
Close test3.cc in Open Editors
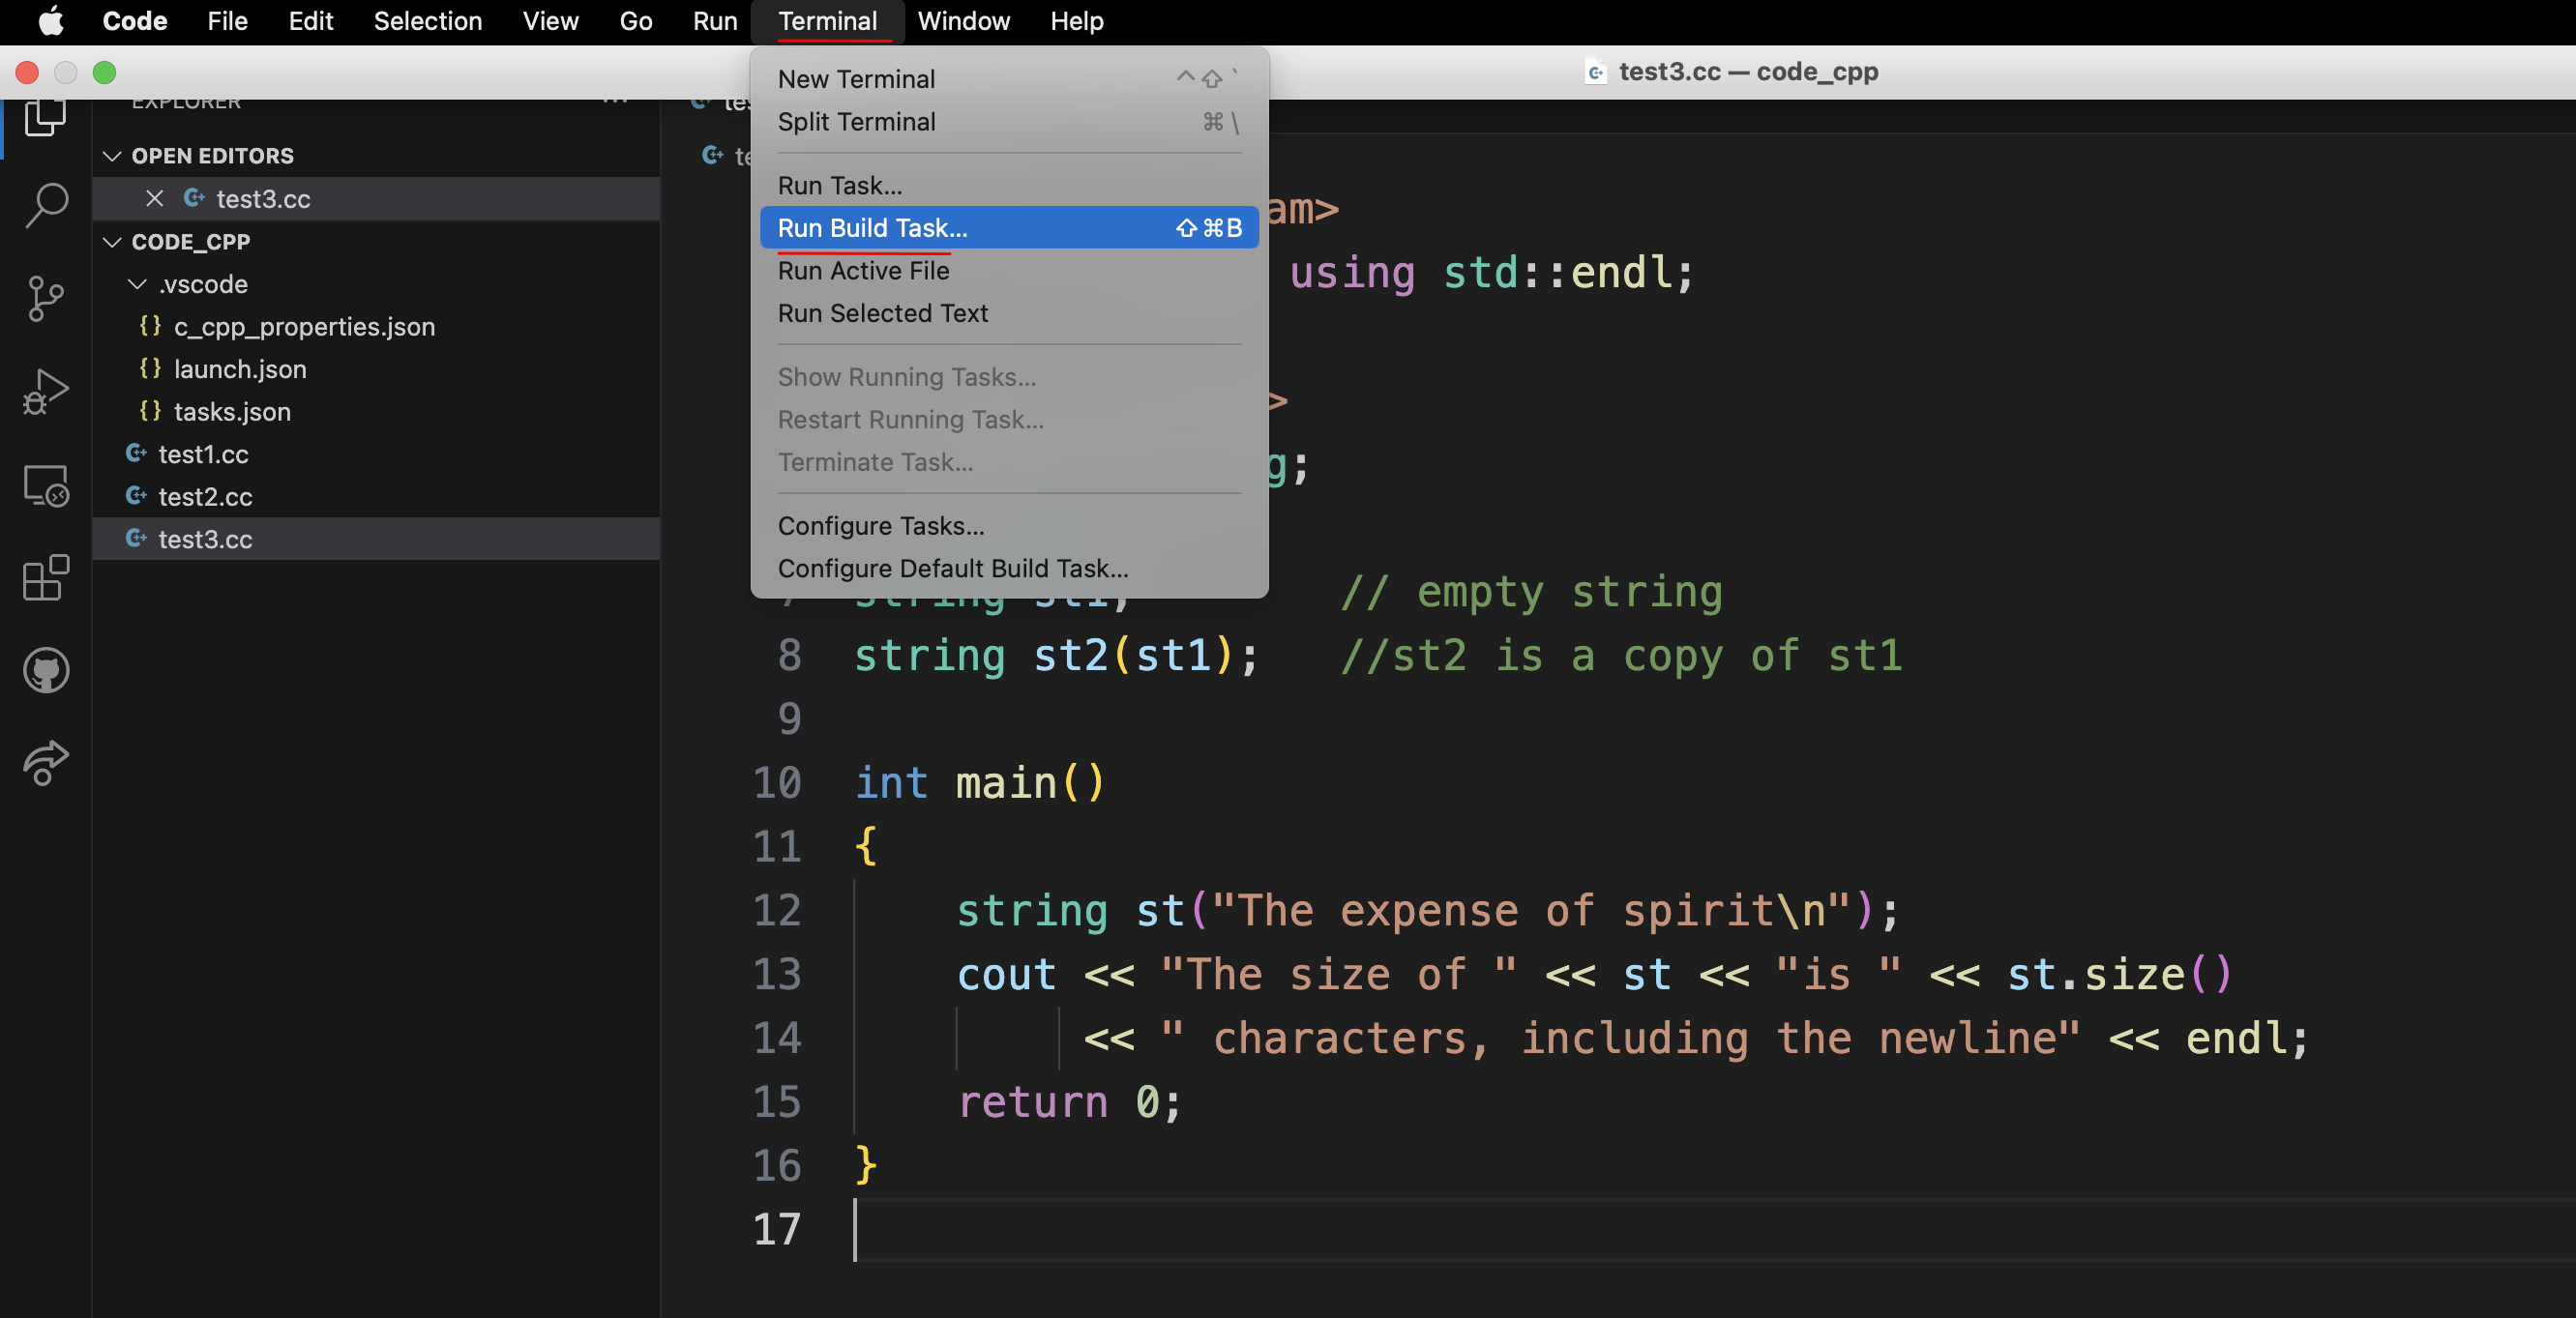(x=154, y=199)
